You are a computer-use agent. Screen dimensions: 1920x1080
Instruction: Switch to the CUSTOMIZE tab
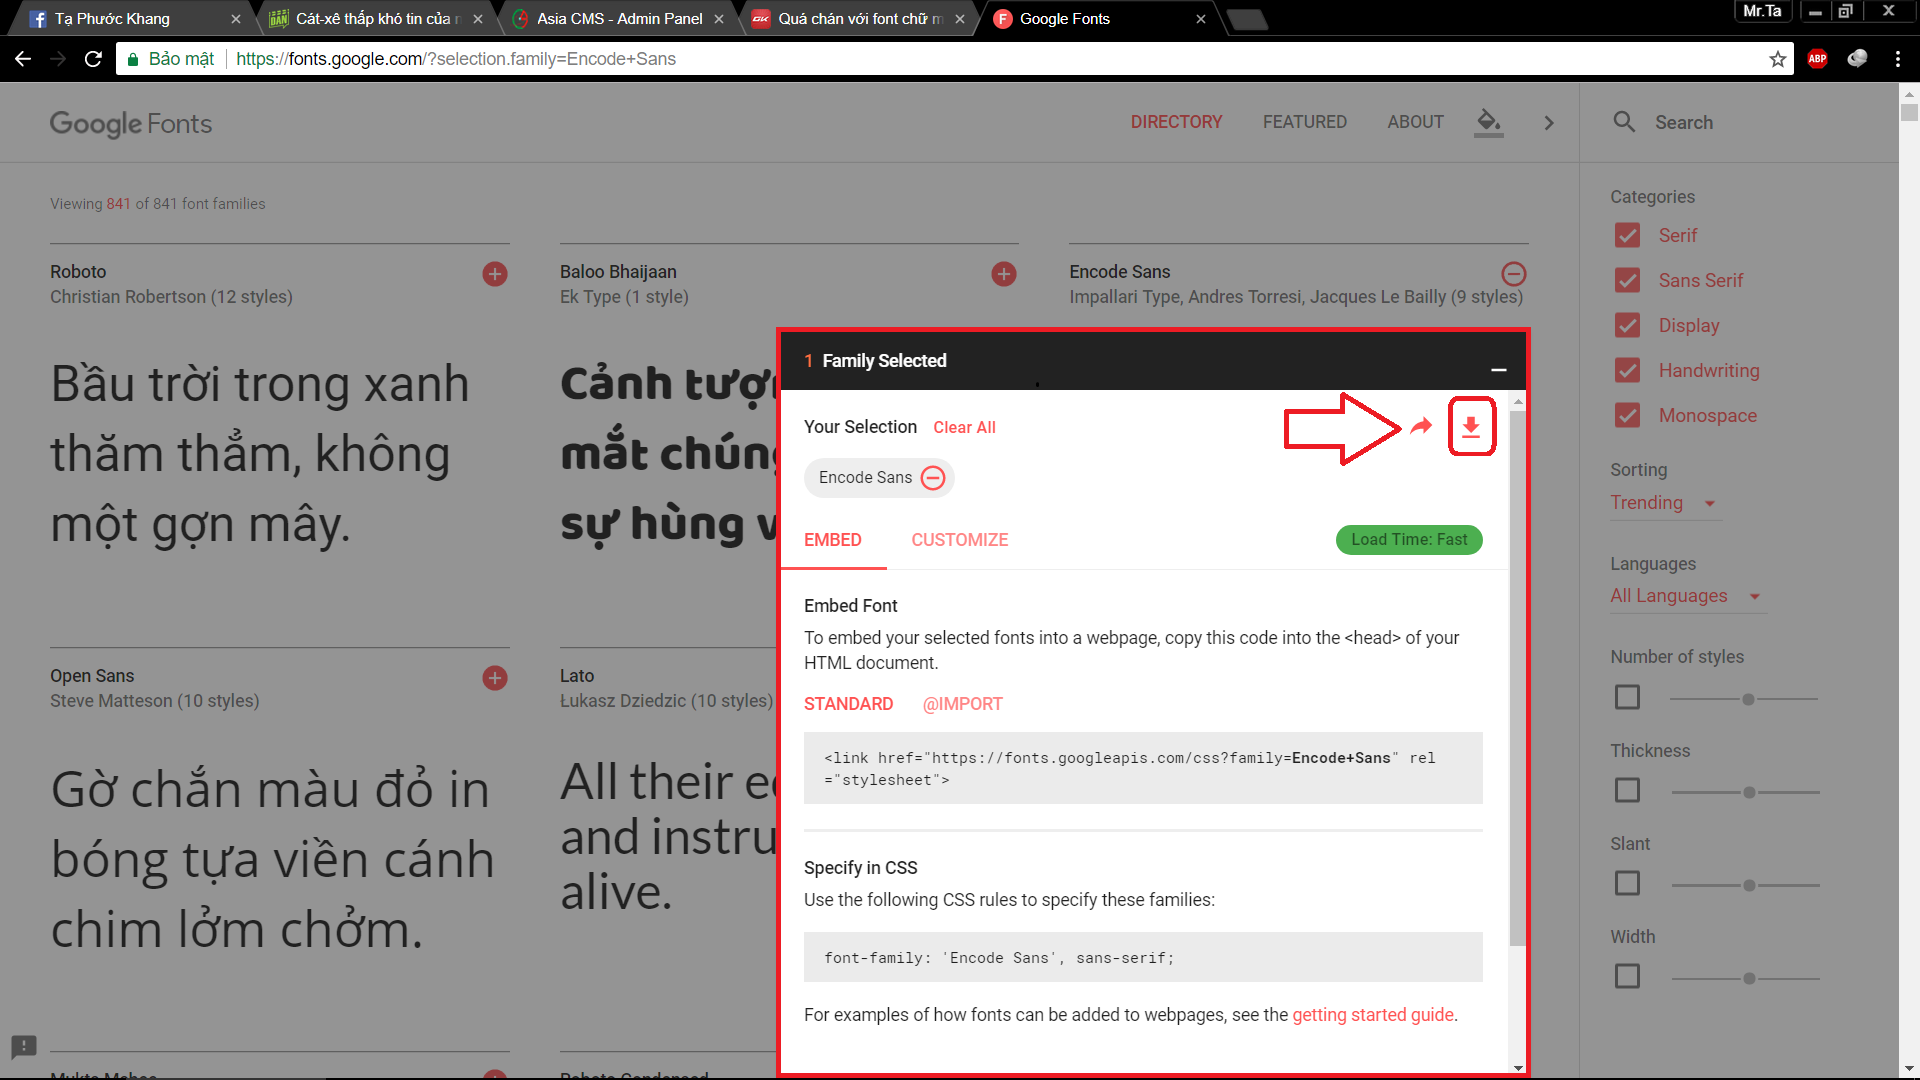(959, 540)
